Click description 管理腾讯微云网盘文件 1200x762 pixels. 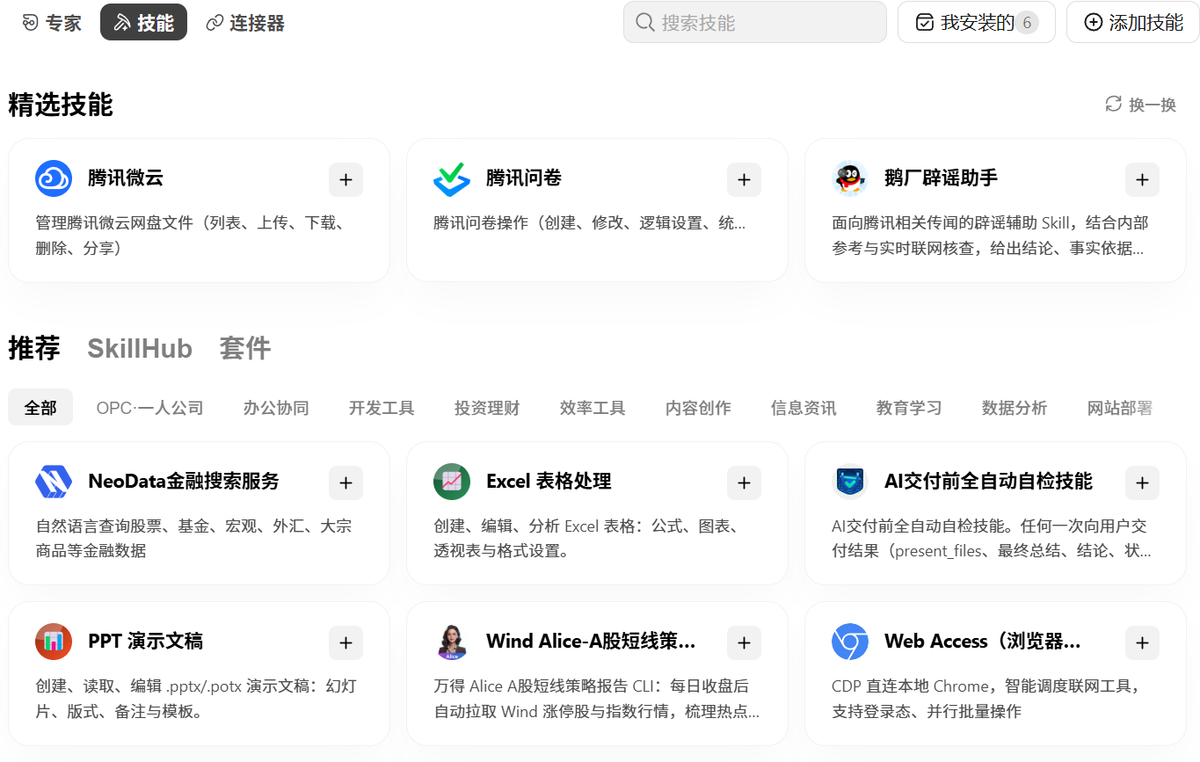pos(190,235)
